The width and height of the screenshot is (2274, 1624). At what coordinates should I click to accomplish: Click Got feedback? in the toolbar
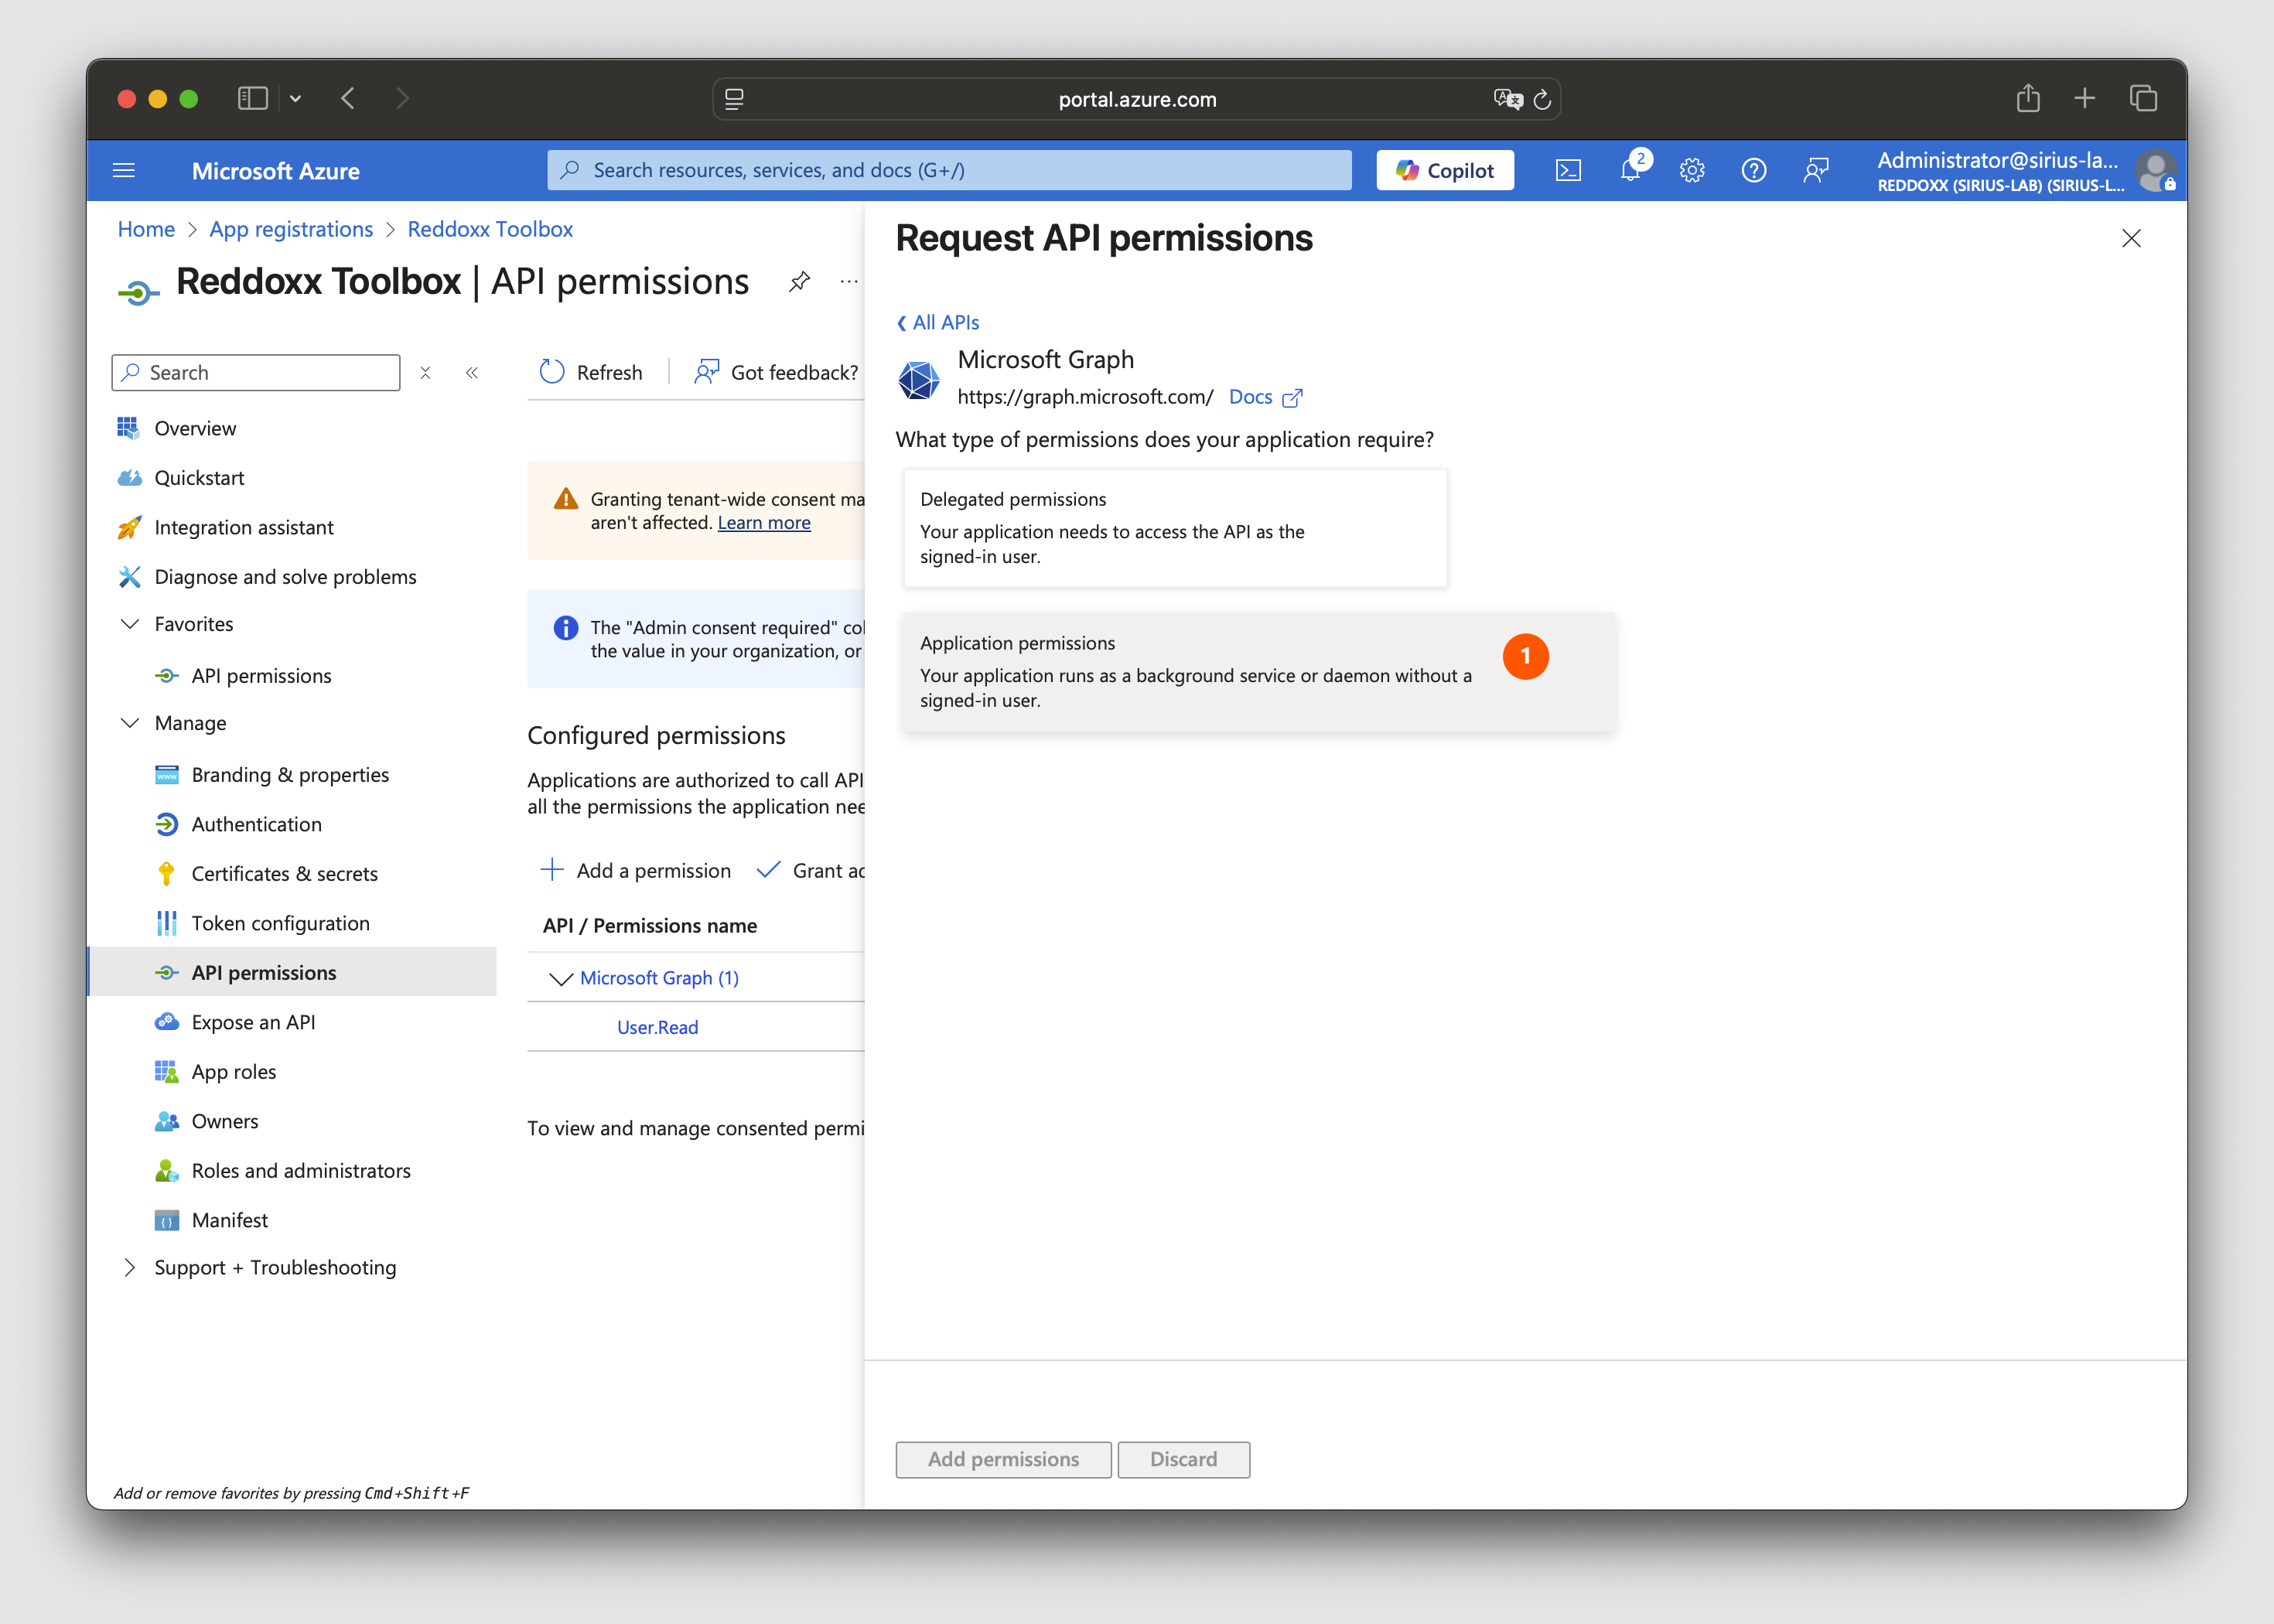[776, 372]
